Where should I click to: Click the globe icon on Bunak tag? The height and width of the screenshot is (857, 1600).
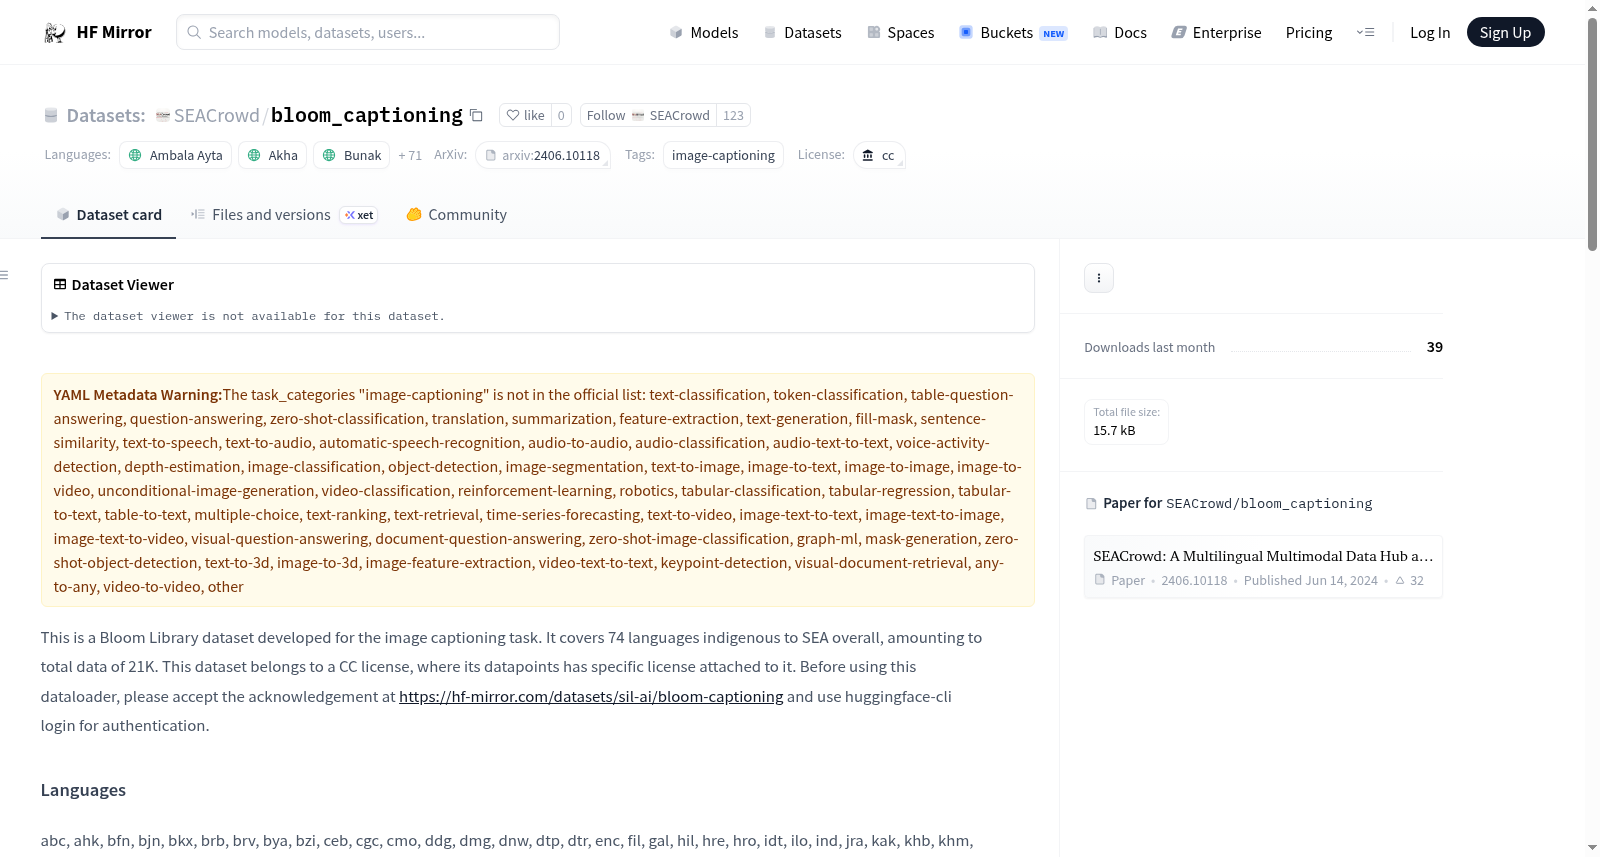[x=329, y=156]
